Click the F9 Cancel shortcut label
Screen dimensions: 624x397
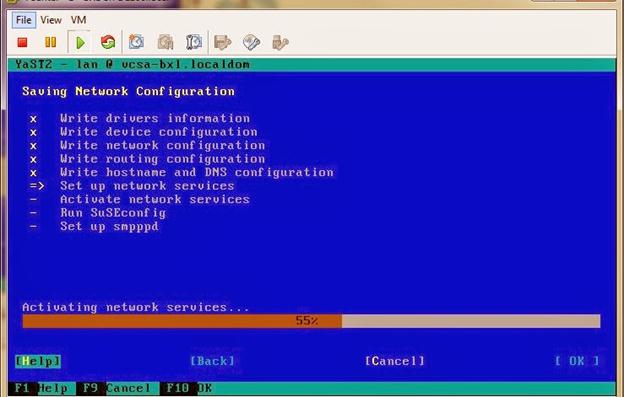pos(117,388)
